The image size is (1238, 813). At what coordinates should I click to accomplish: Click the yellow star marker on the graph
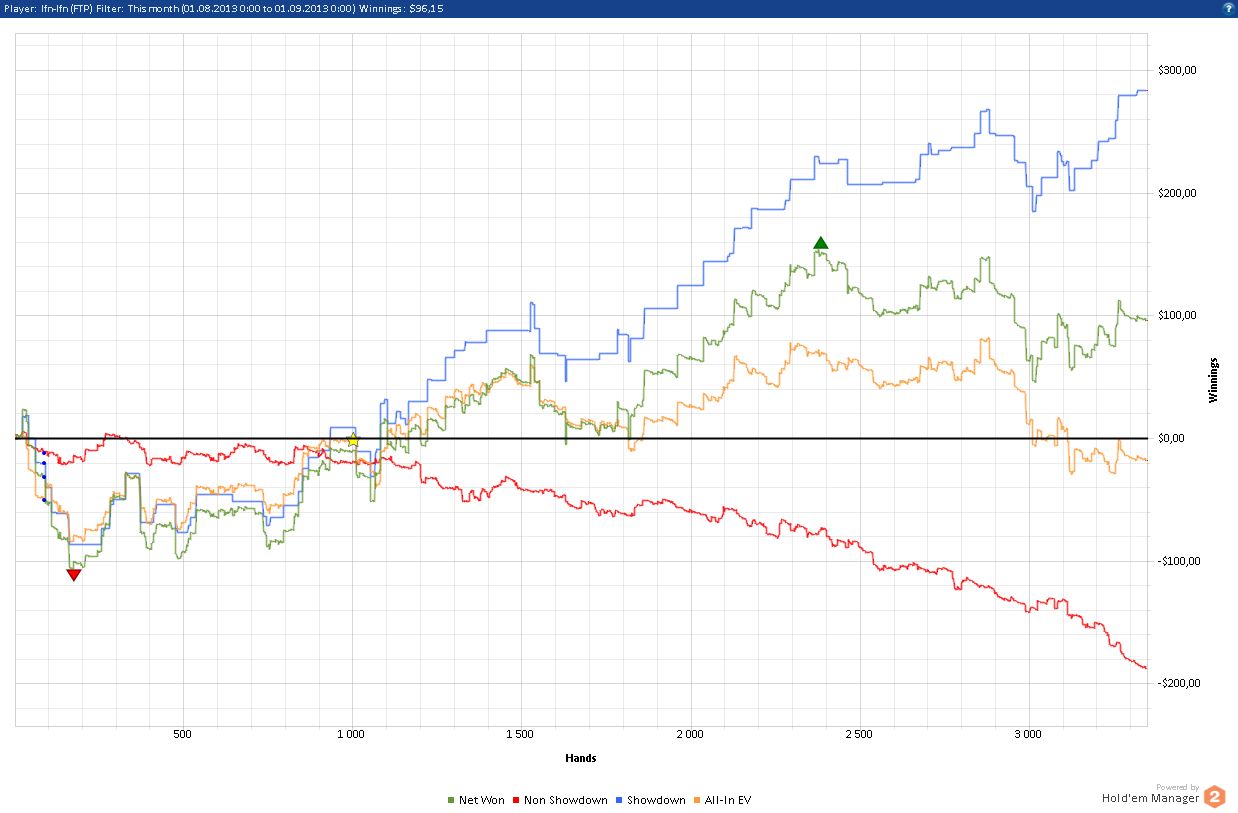[x=352, y=439]
